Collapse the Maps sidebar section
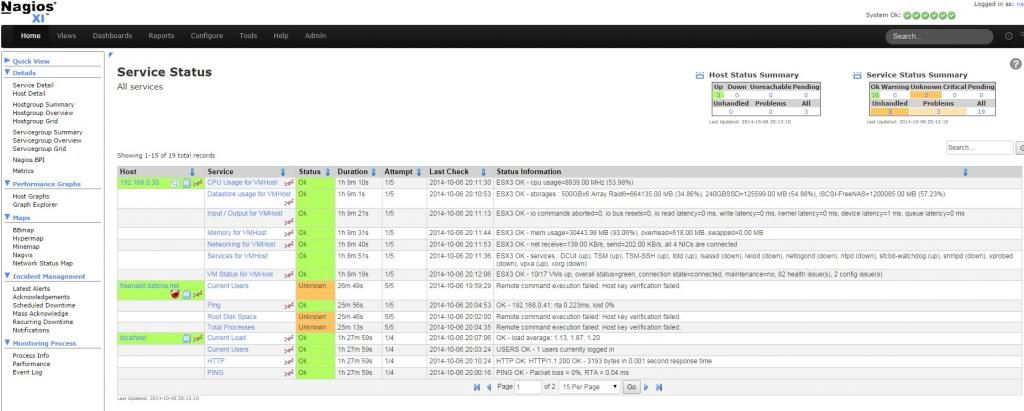Screen dimensions: 1024x411 coord(8,217)
